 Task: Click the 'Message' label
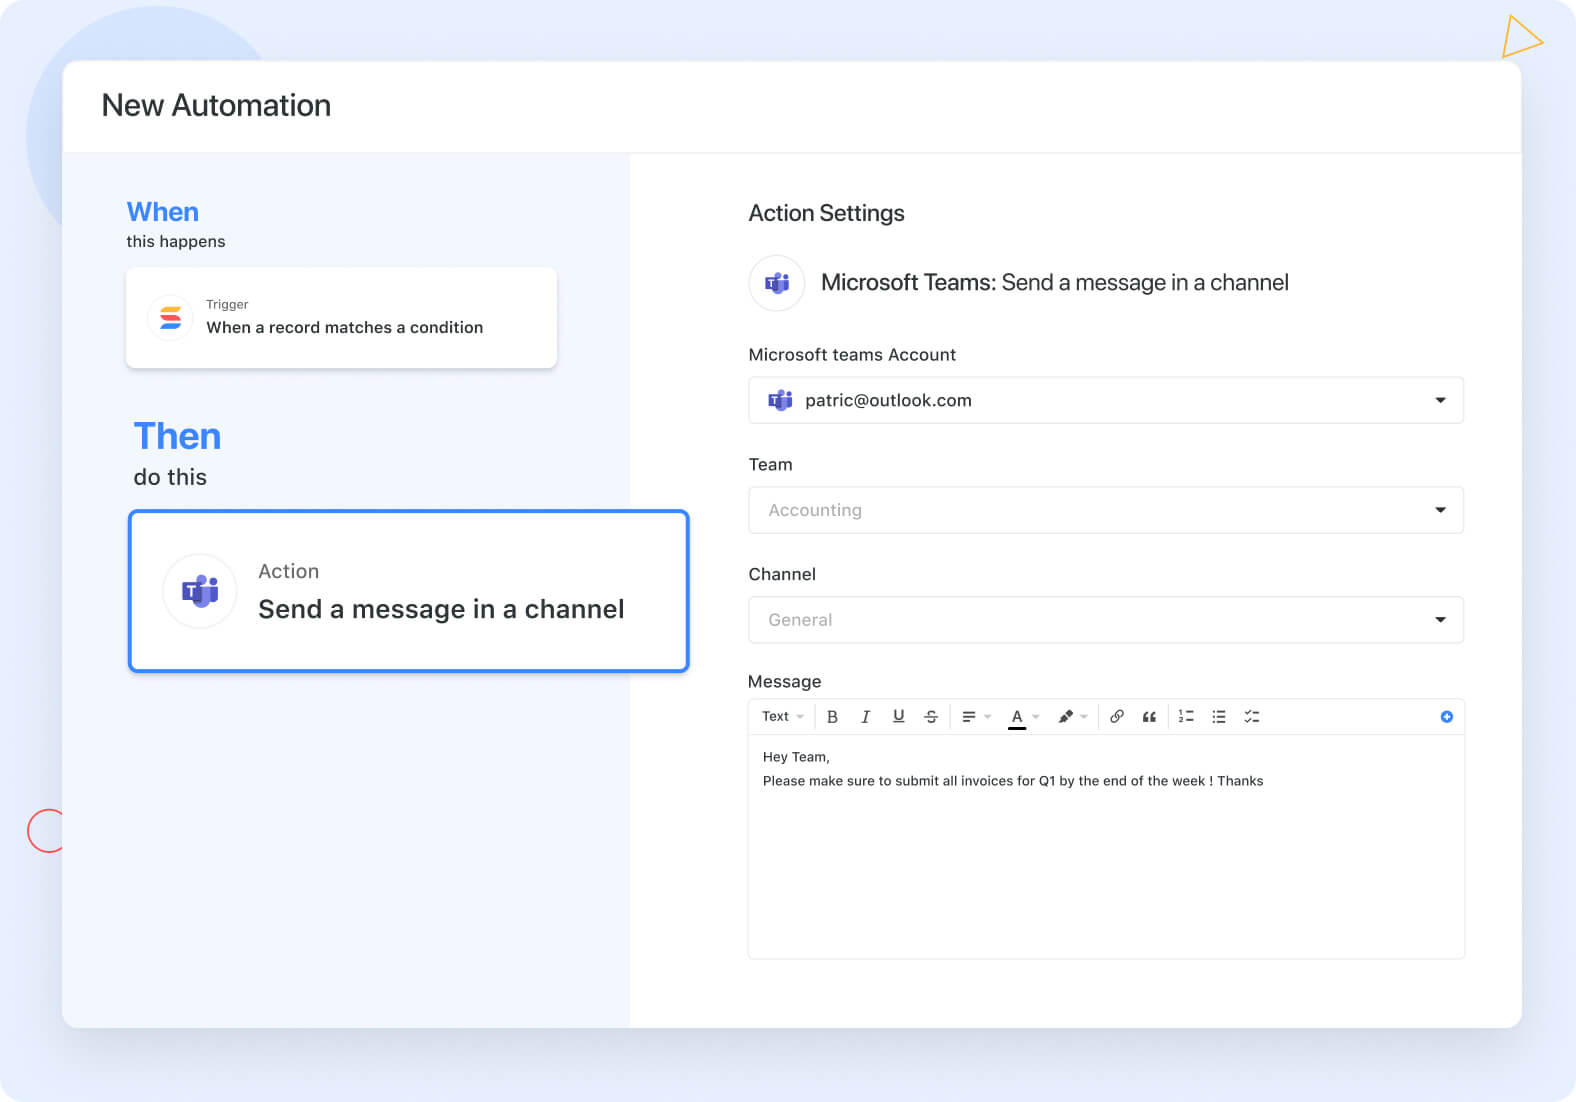(x=784, y=681)
